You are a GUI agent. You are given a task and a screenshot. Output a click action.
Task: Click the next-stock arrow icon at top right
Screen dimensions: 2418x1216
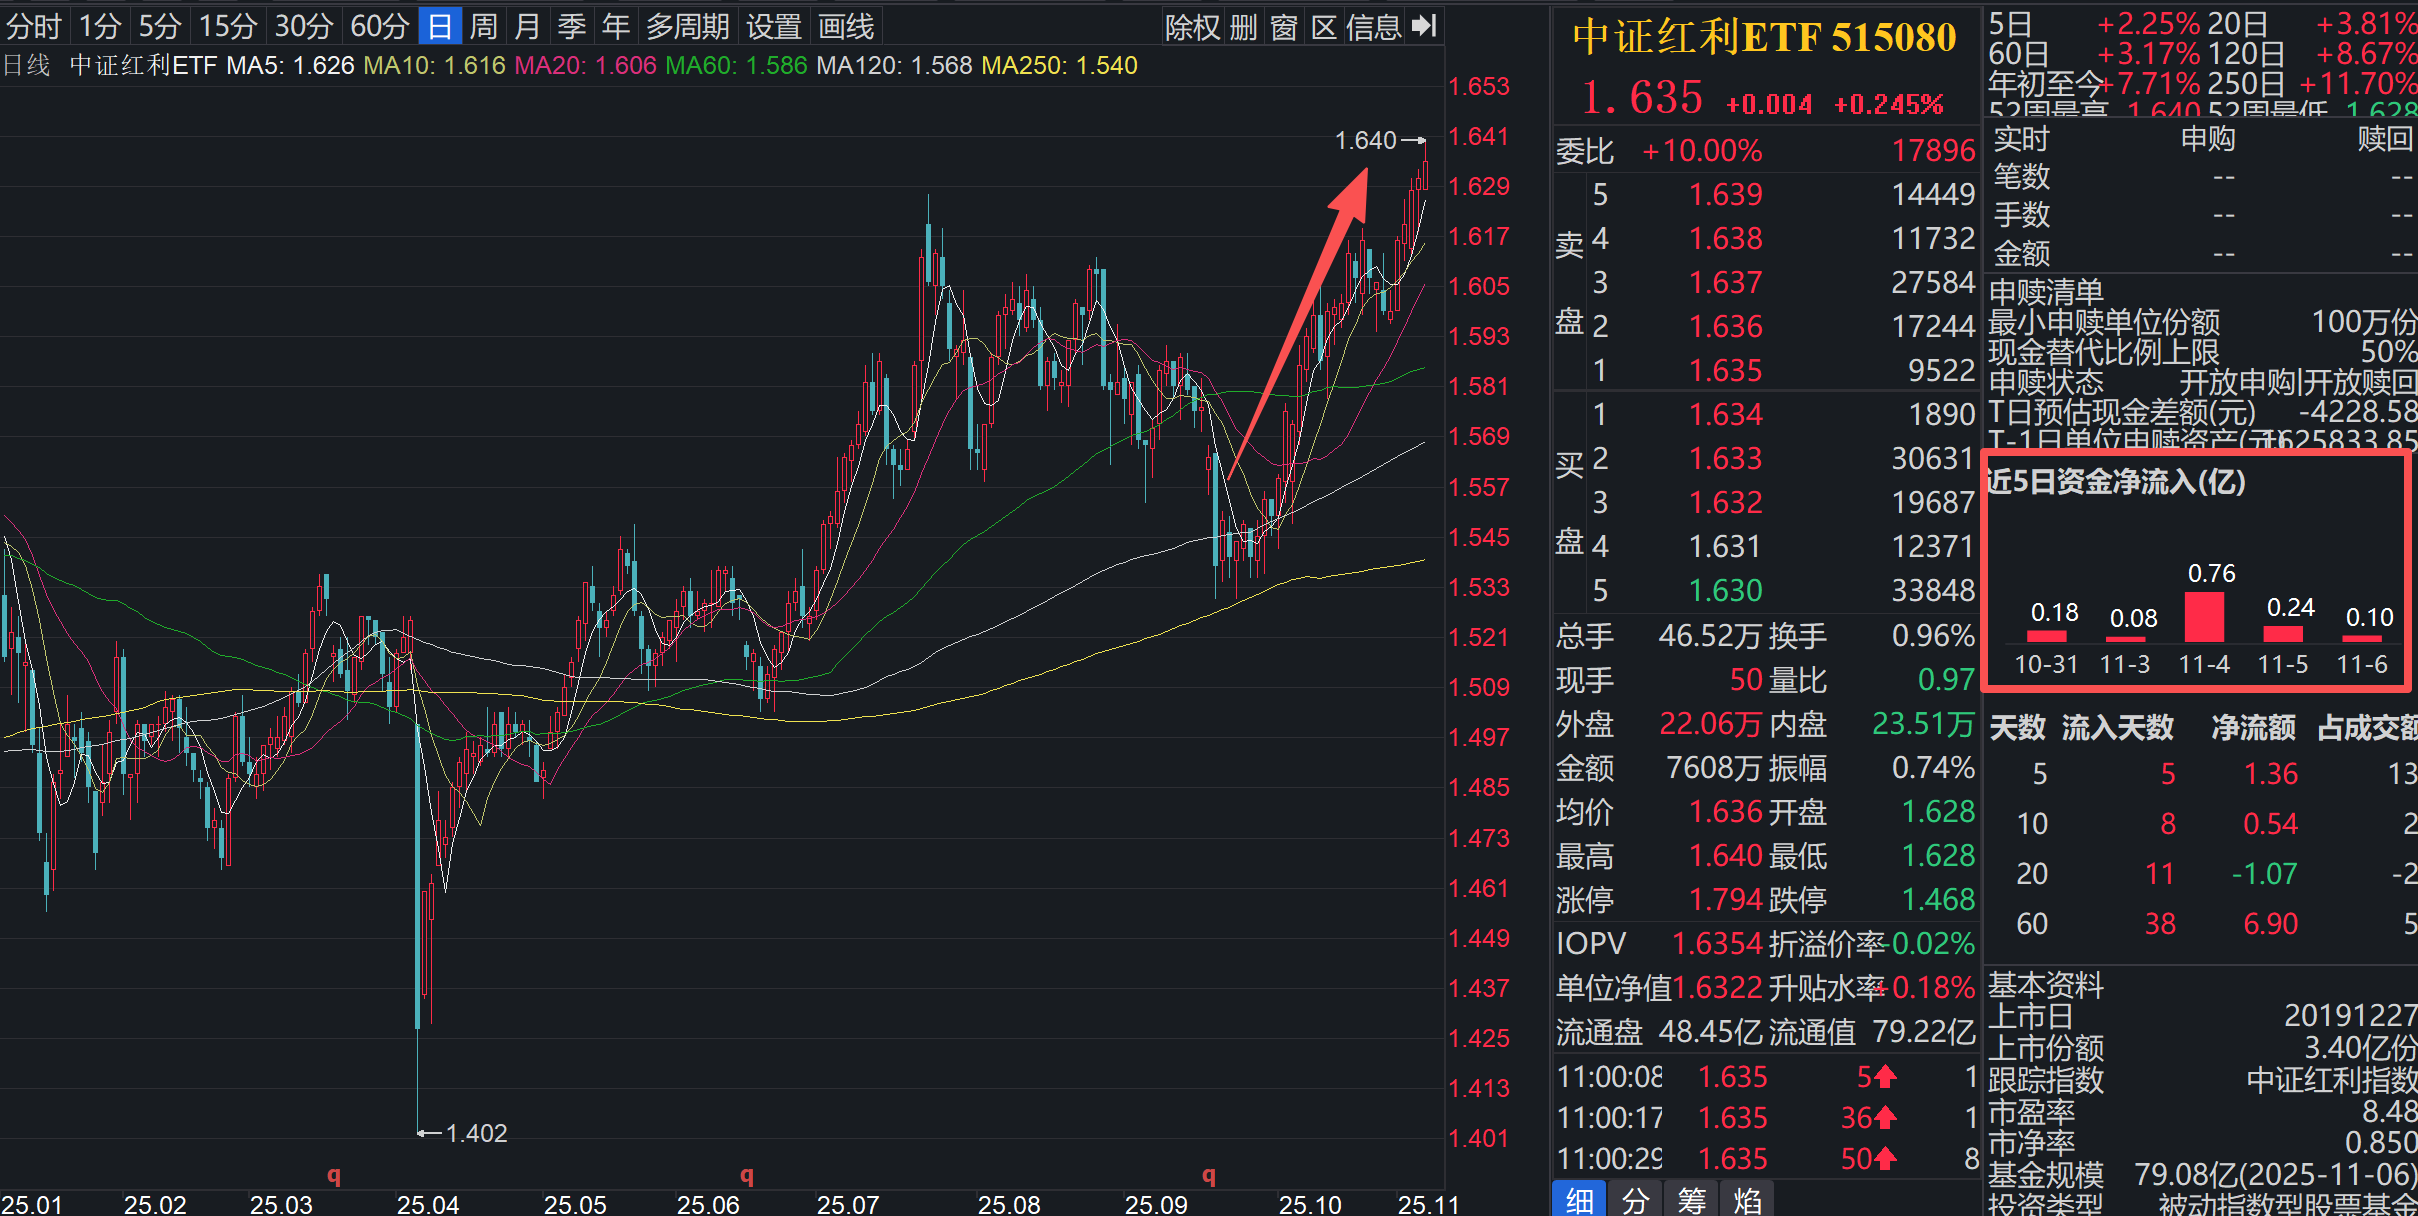1424,26
